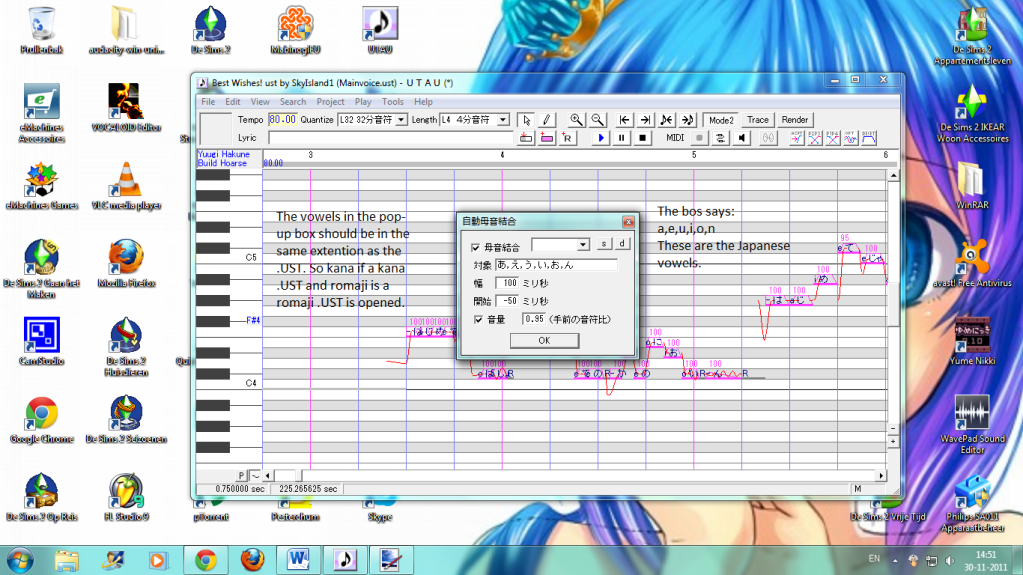The height and width of the screenshot is (575, 1023).
Task: Open the Tools menu
Action: tap(393, 102)
